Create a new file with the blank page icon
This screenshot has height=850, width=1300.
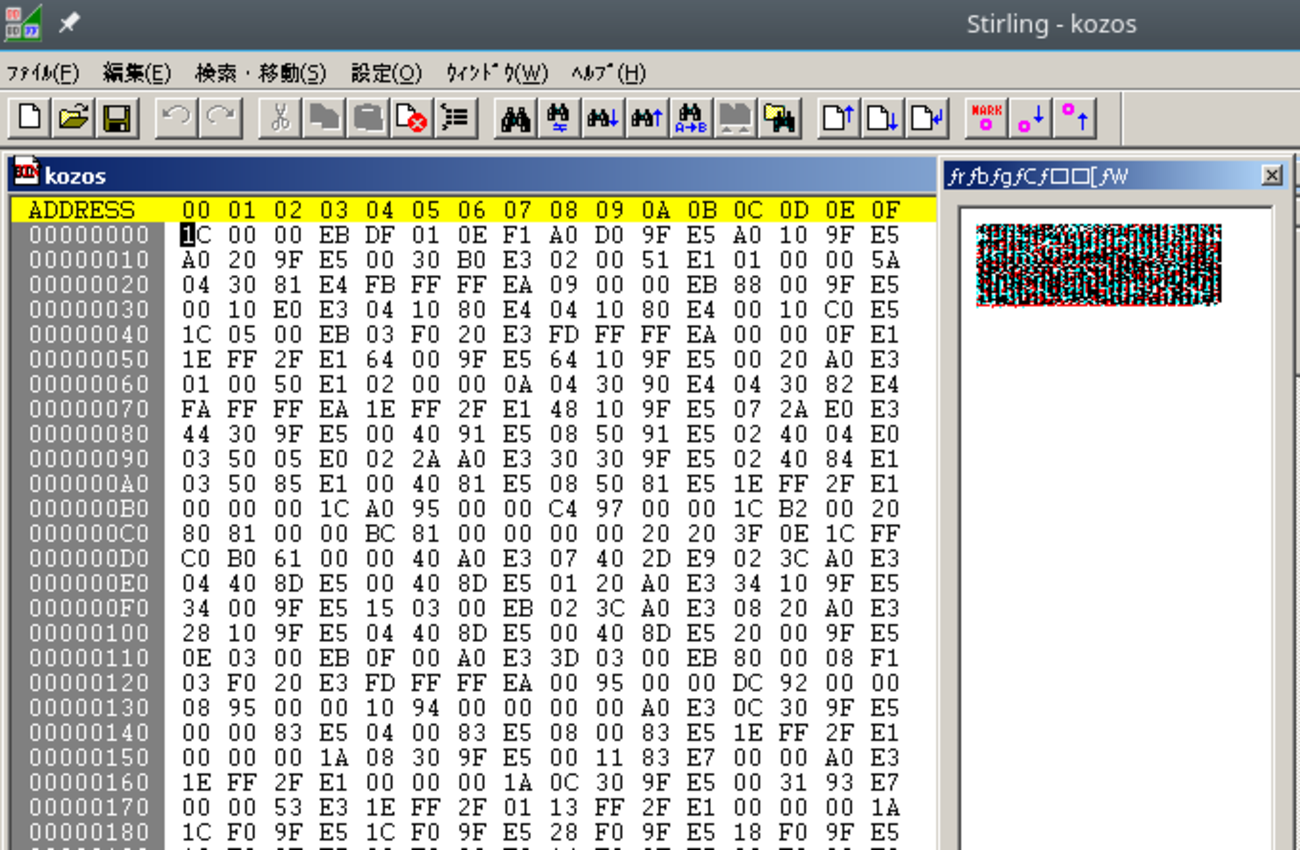(x=30, y=118)
